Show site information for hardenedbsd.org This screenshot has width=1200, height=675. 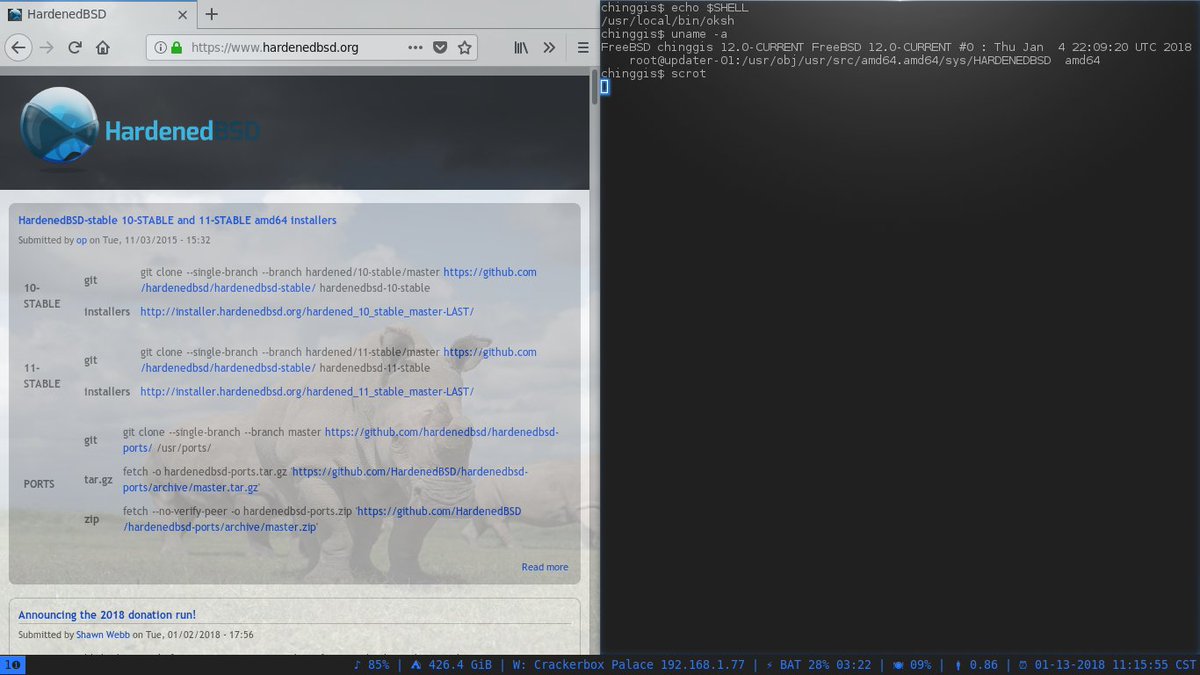[158, 47]
